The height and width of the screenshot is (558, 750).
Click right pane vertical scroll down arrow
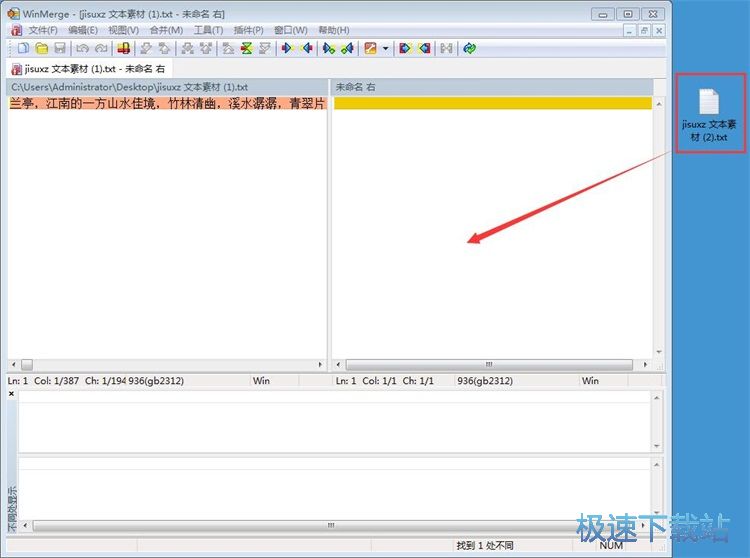[x=659, y=352]
